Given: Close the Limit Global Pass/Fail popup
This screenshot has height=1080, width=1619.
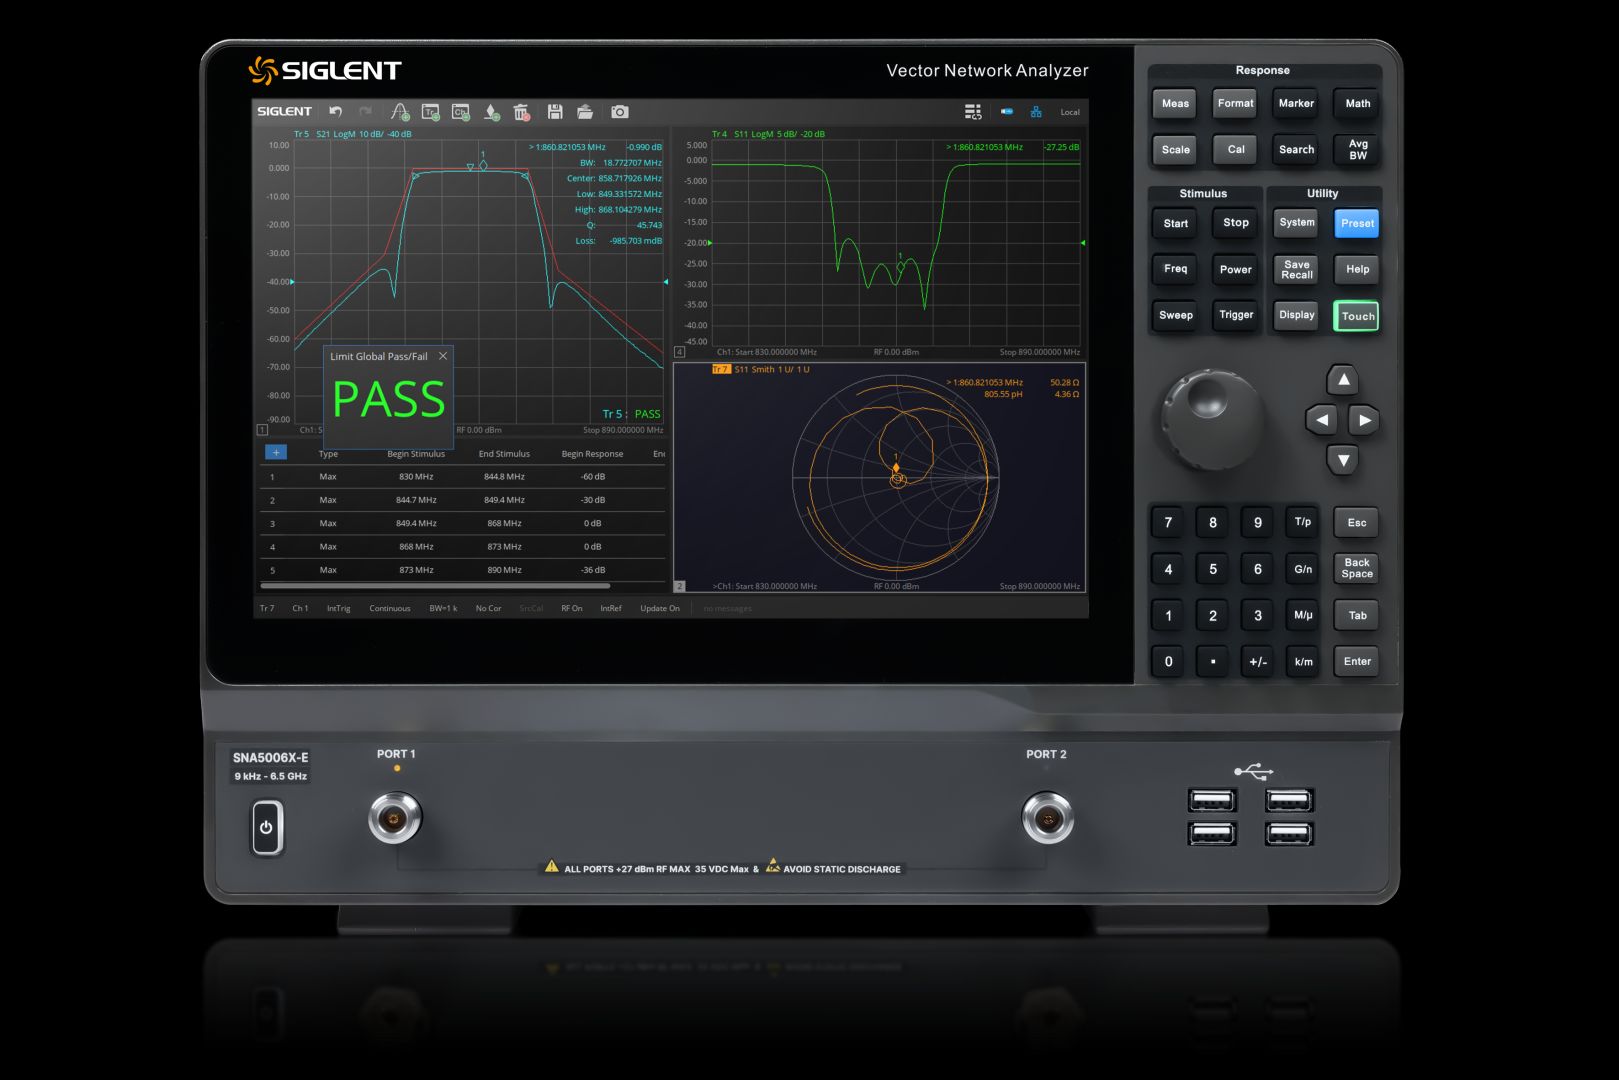Looking at the screenshot, I should [443, 356].
